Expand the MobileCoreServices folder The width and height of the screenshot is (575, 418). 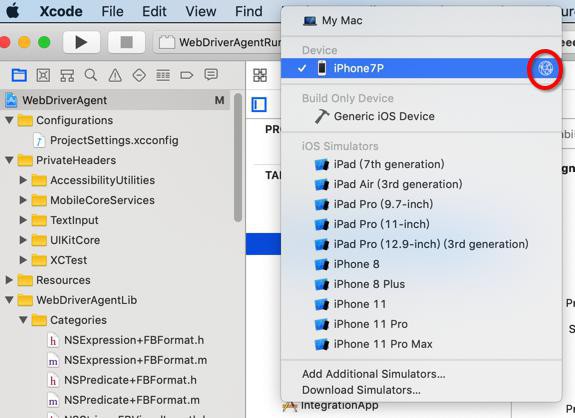(23, 200)
